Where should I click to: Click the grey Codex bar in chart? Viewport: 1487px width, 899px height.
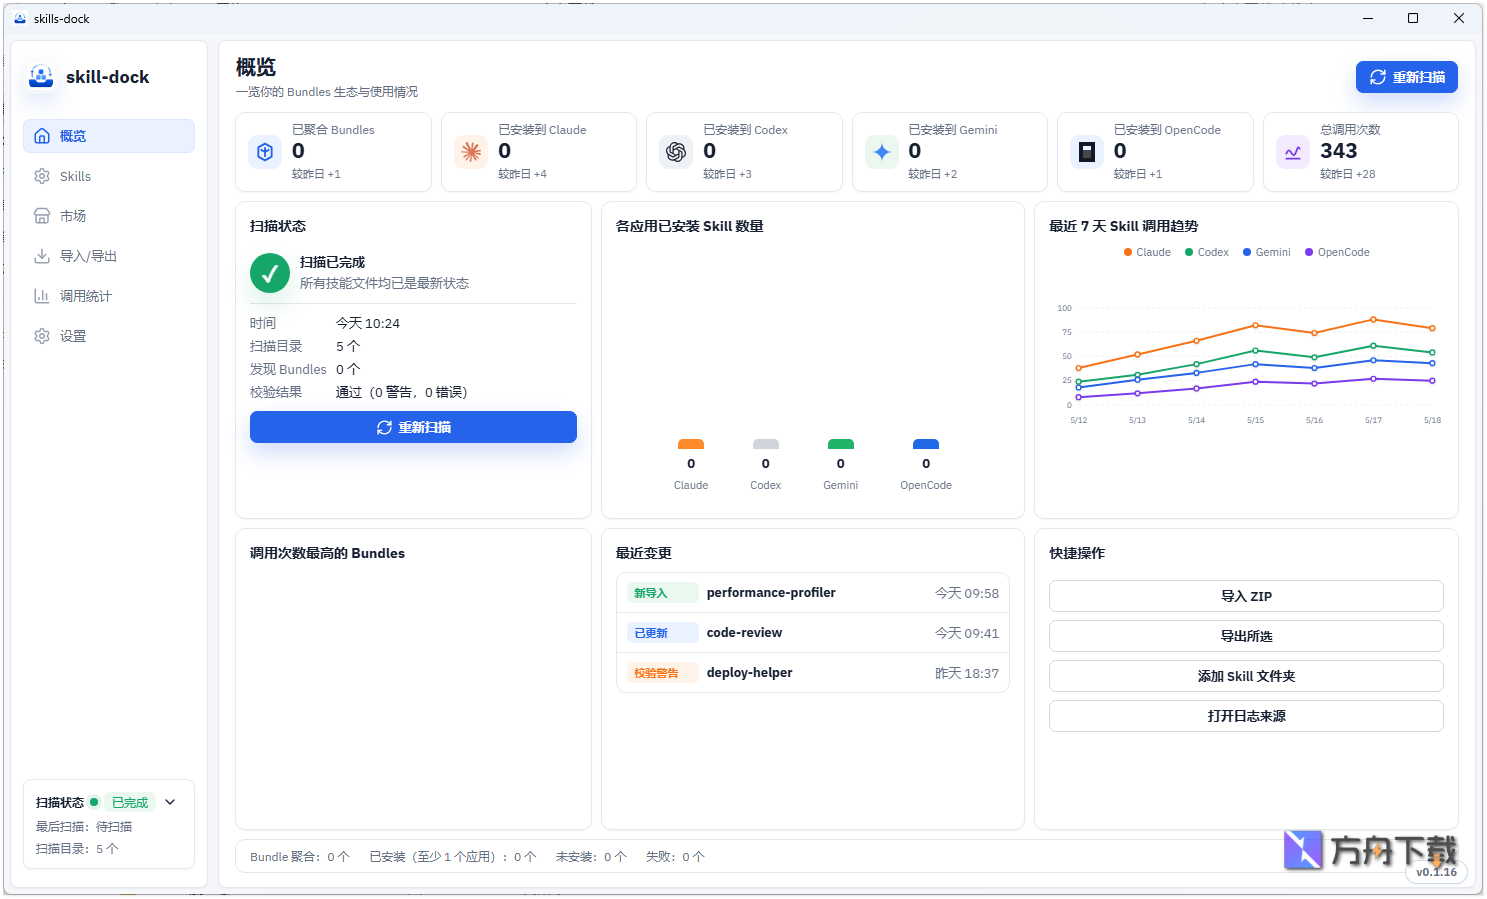point(766,444)
